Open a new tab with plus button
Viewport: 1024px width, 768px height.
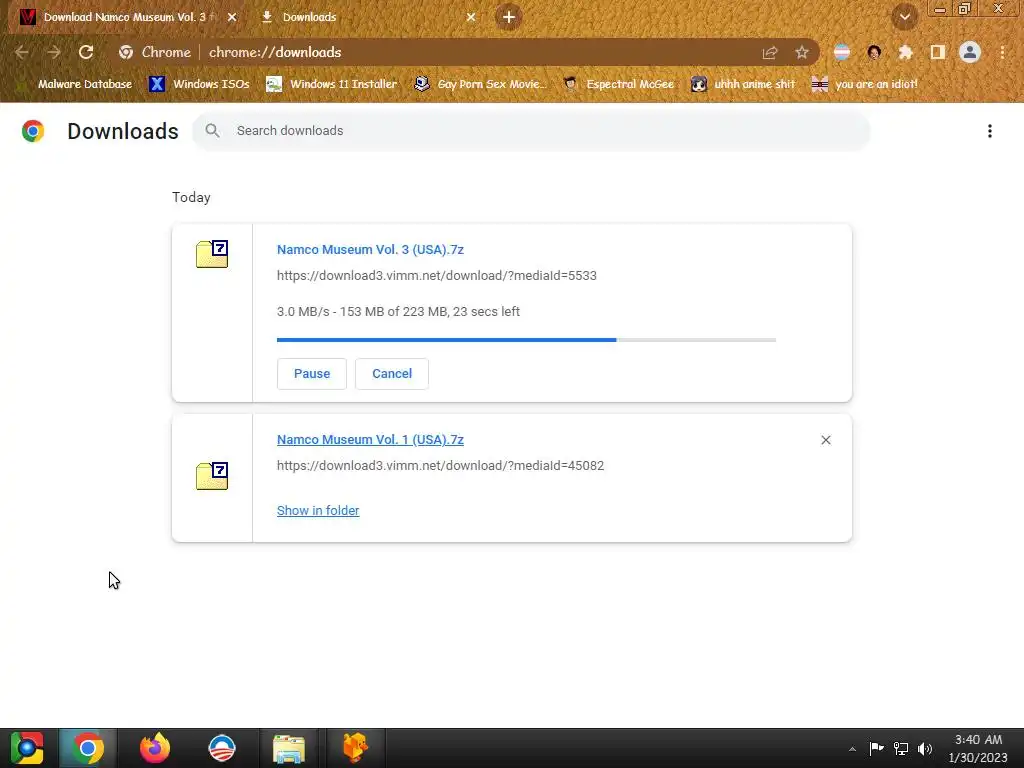(509, 17)
